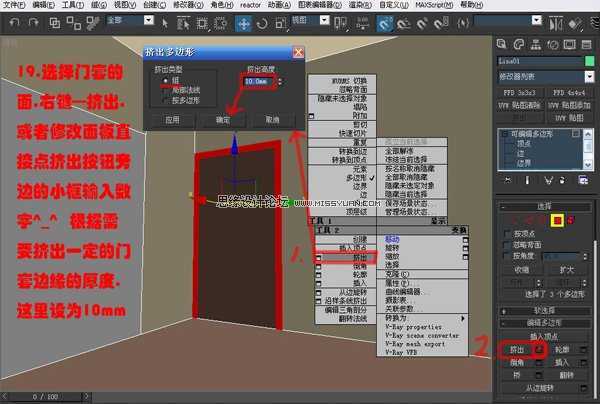Toggle the Angle Snap icon

tap(403, 24)
